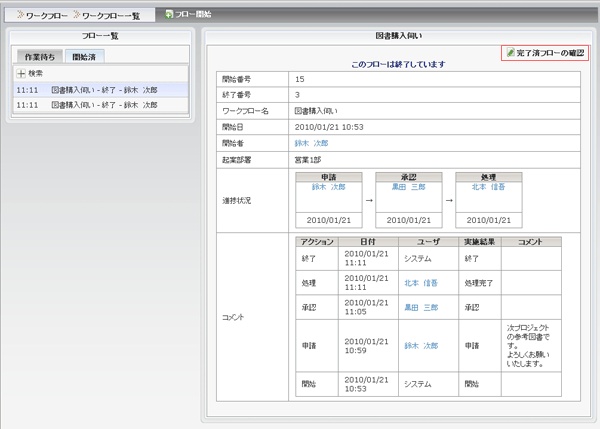The height and width of the screenshot is (429, 600).
Task: Select the highlighted 図書購入伺い flow row
Action: (101, 90)
